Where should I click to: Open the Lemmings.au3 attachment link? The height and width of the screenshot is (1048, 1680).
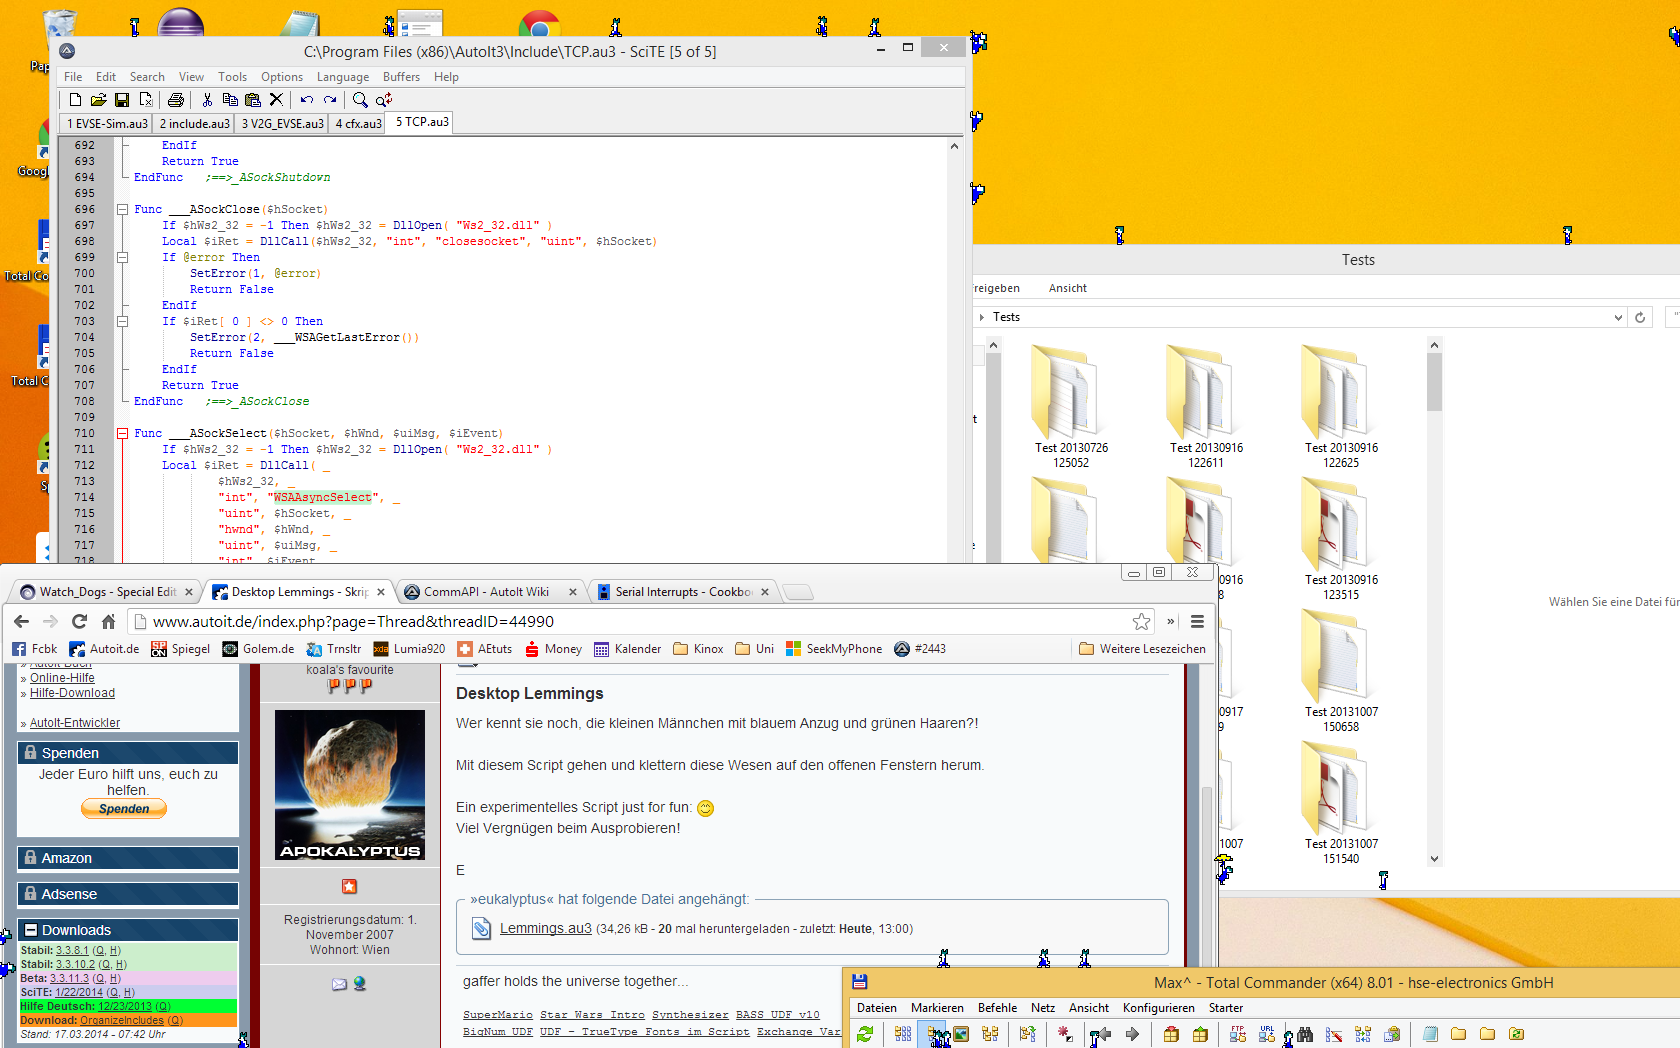(545, 928)
